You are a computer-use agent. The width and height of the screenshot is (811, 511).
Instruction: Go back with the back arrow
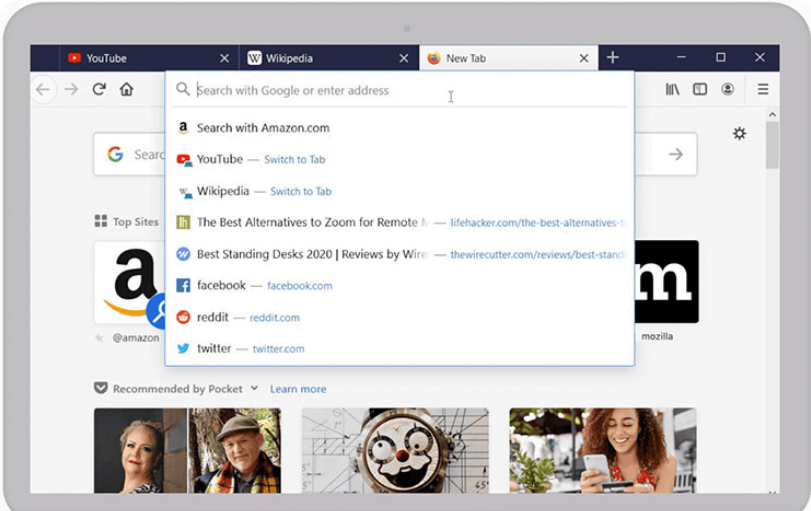point(43,89)
